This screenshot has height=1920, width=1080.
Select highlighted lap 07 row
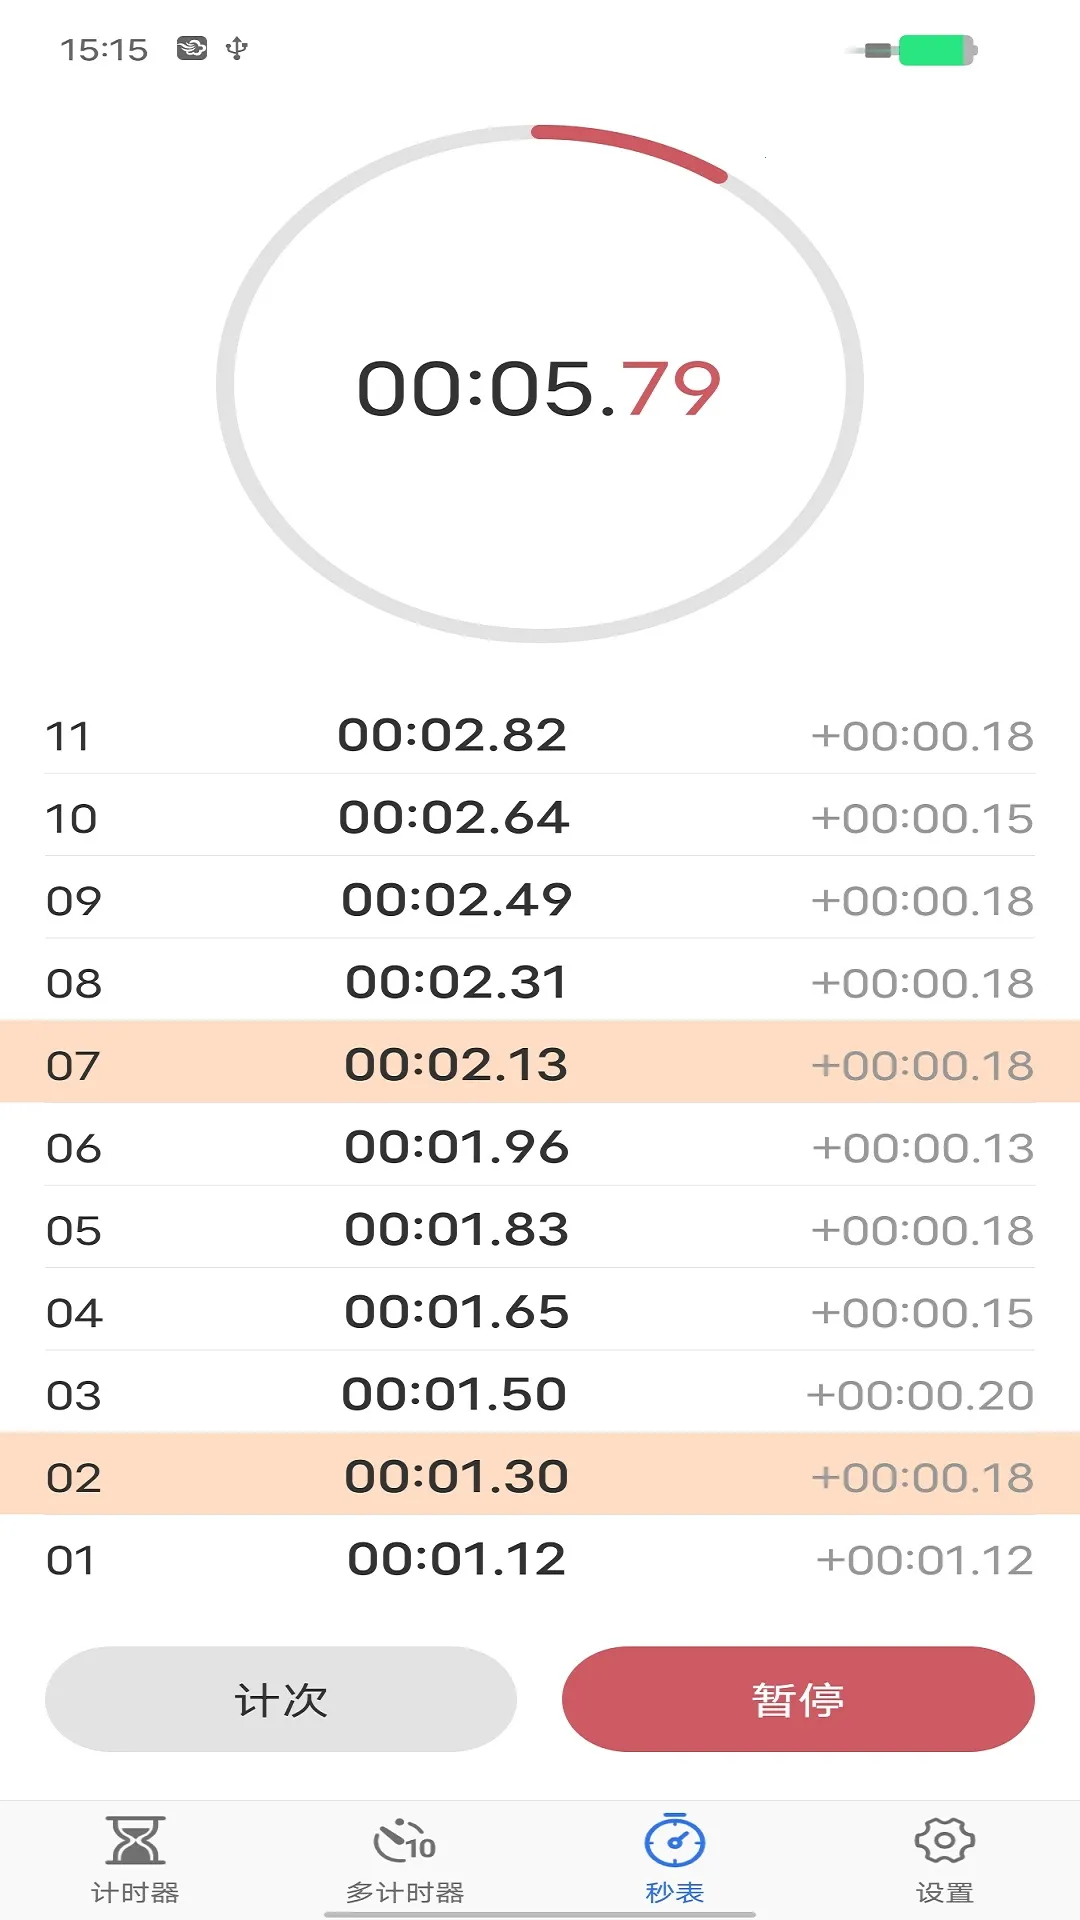(540, 1064)
